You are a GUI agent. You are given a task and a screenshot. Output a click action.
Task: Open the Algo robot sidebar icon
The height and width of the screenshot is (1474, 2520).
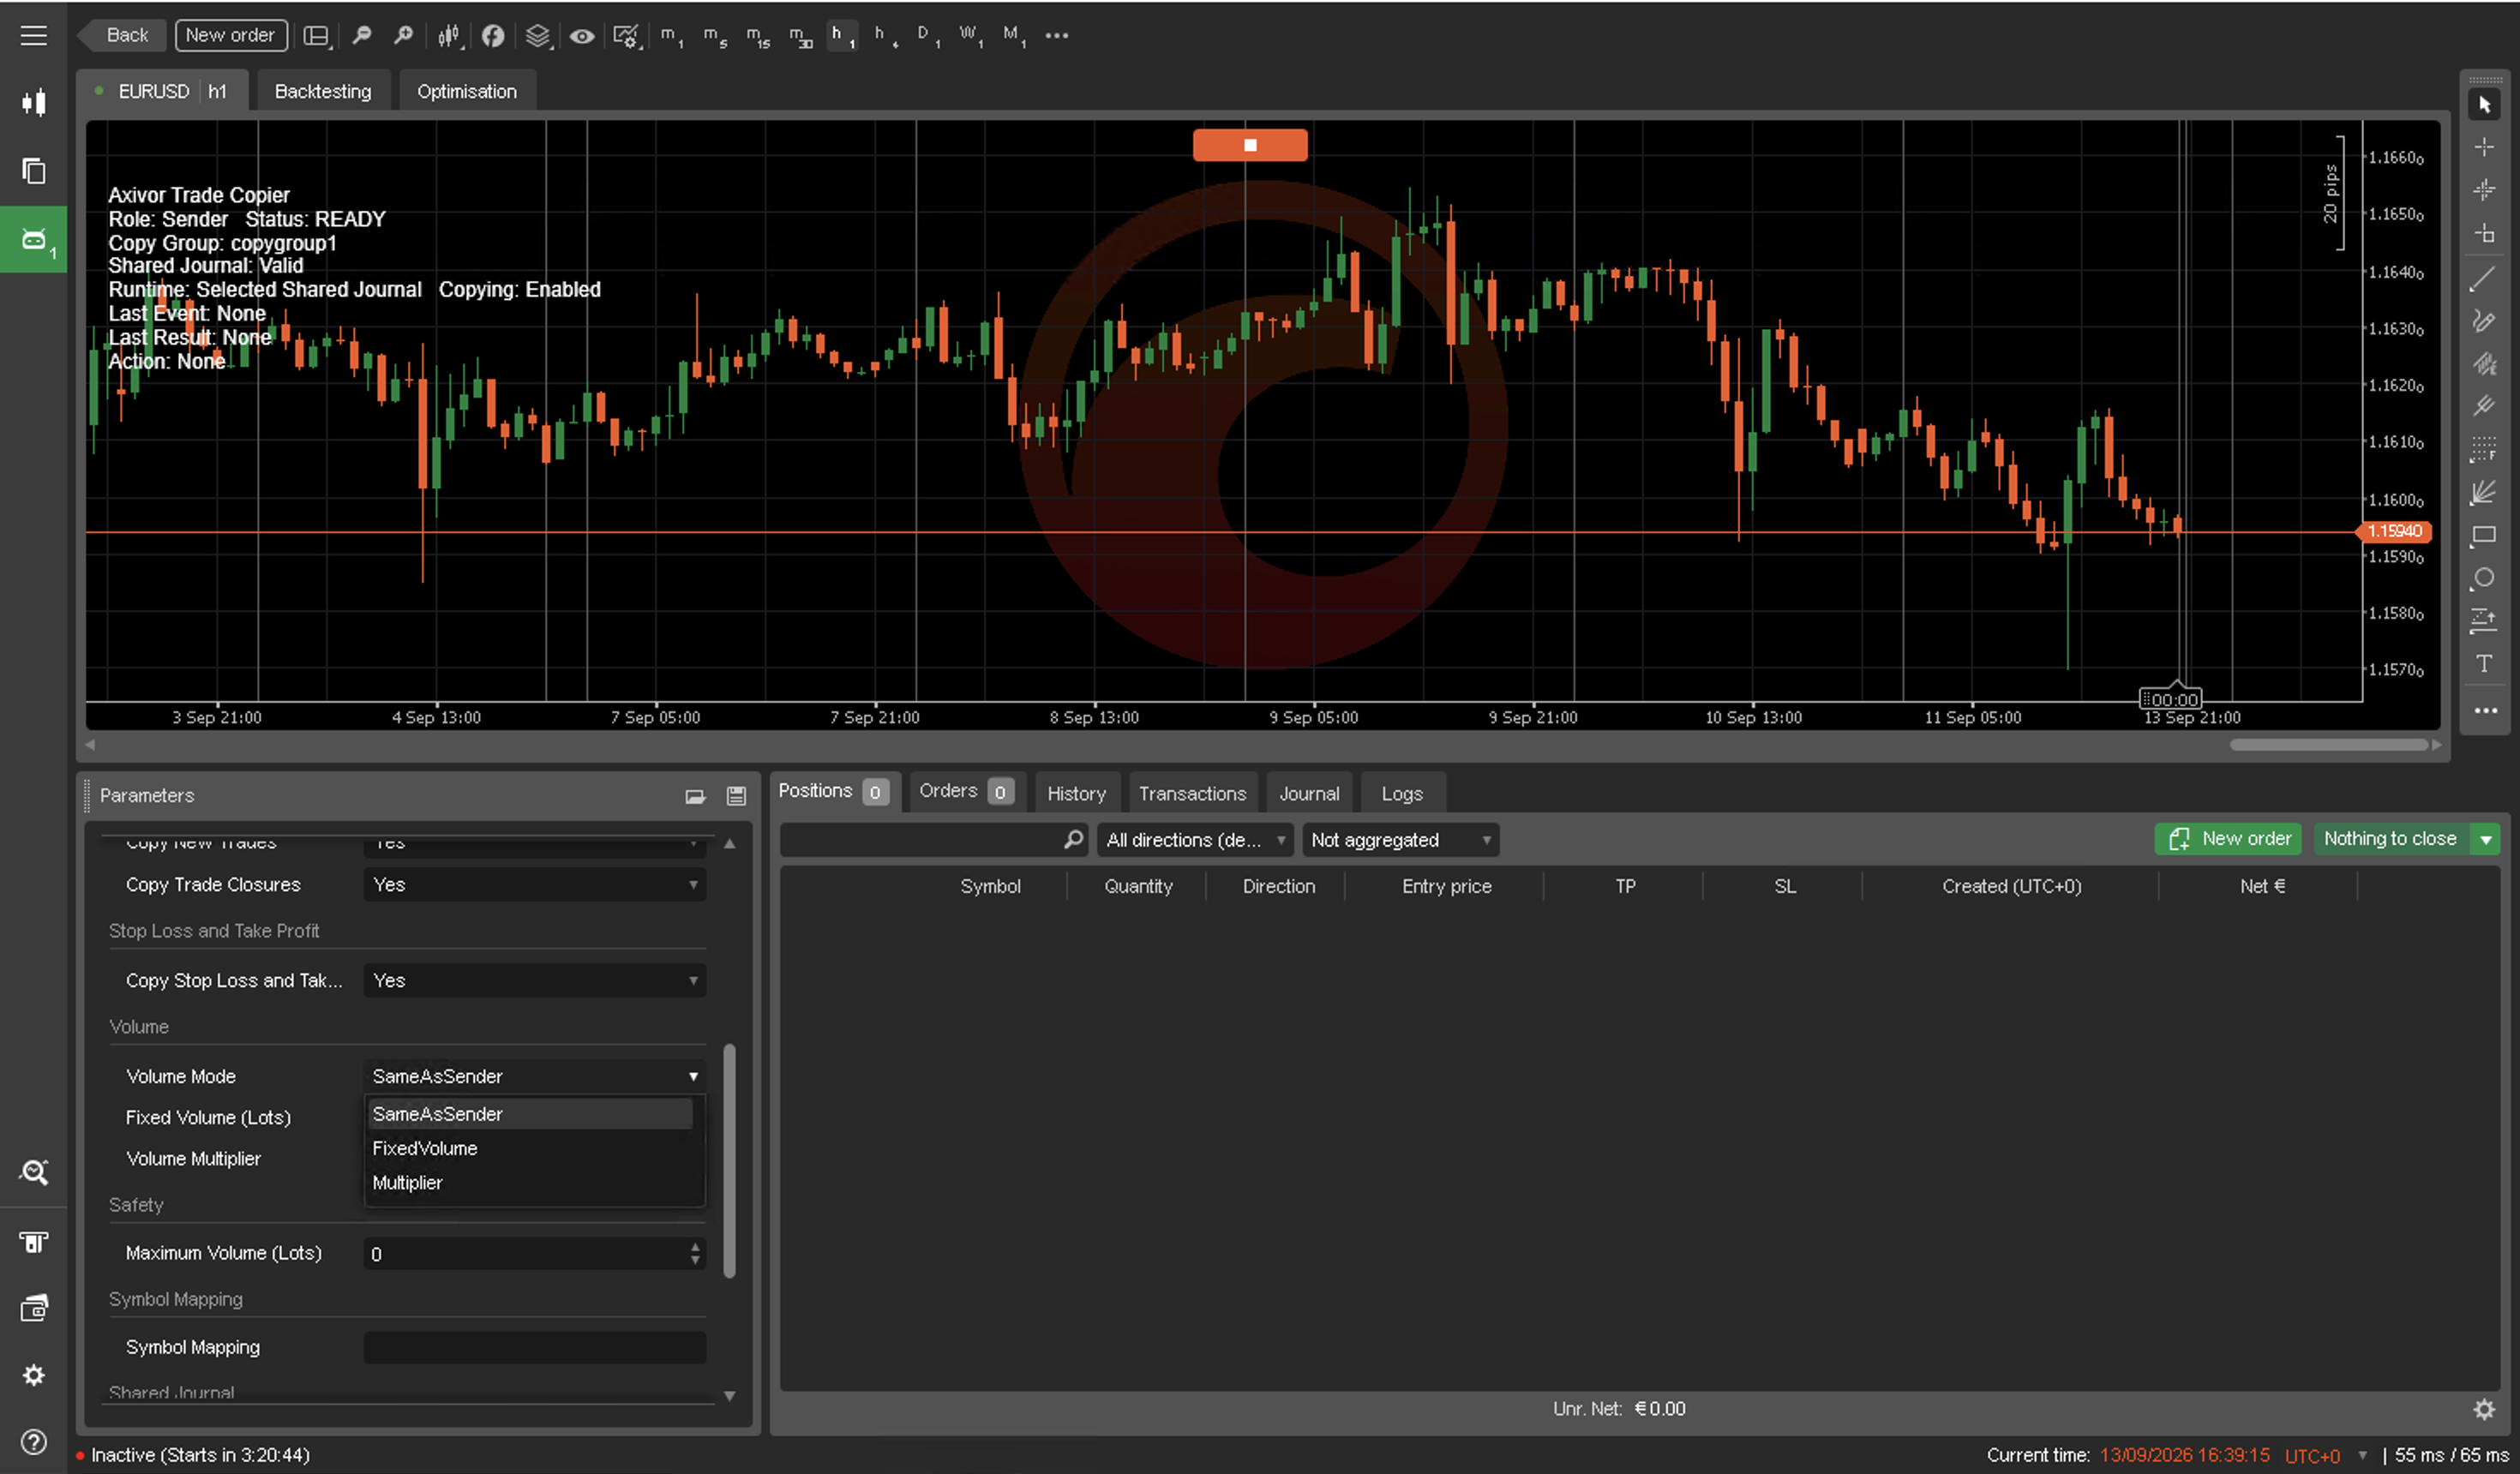click(33, 240)
